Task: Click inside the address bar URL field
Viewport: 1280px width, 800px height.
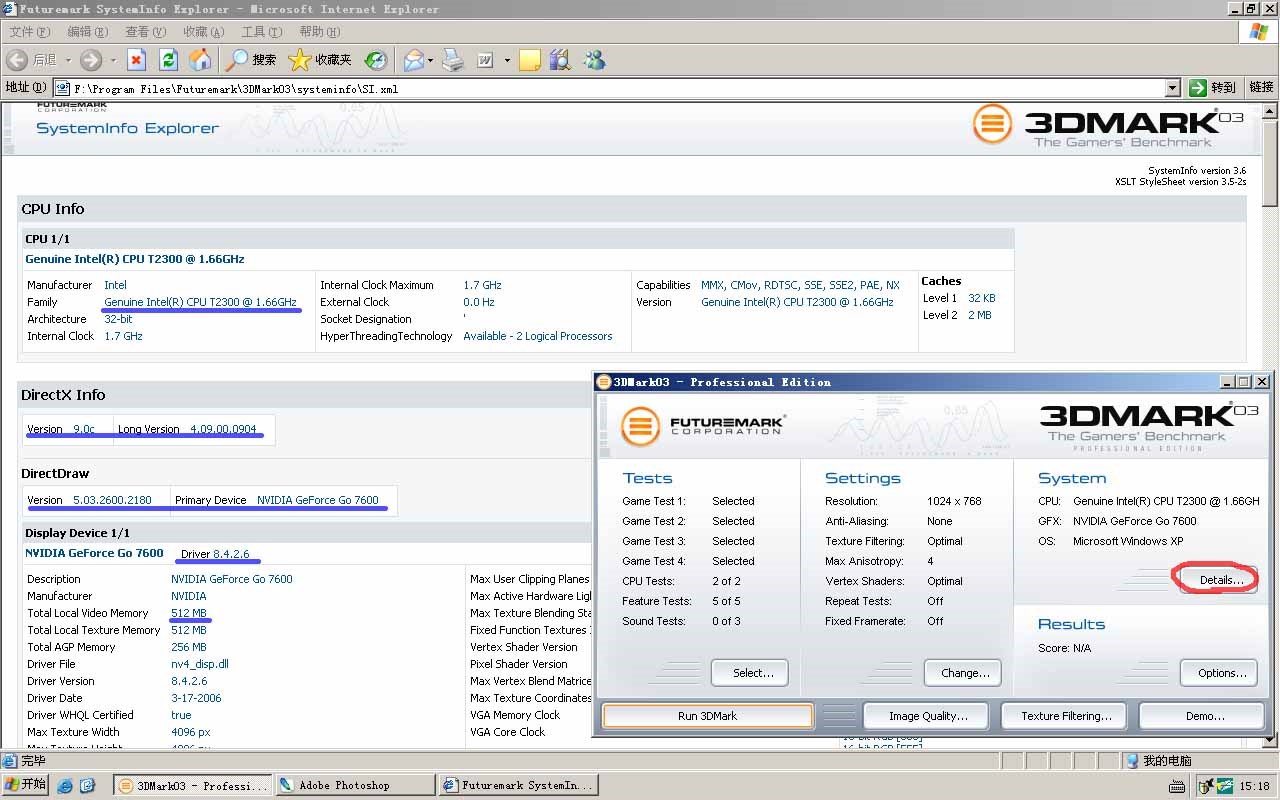Action: [616, 88]
